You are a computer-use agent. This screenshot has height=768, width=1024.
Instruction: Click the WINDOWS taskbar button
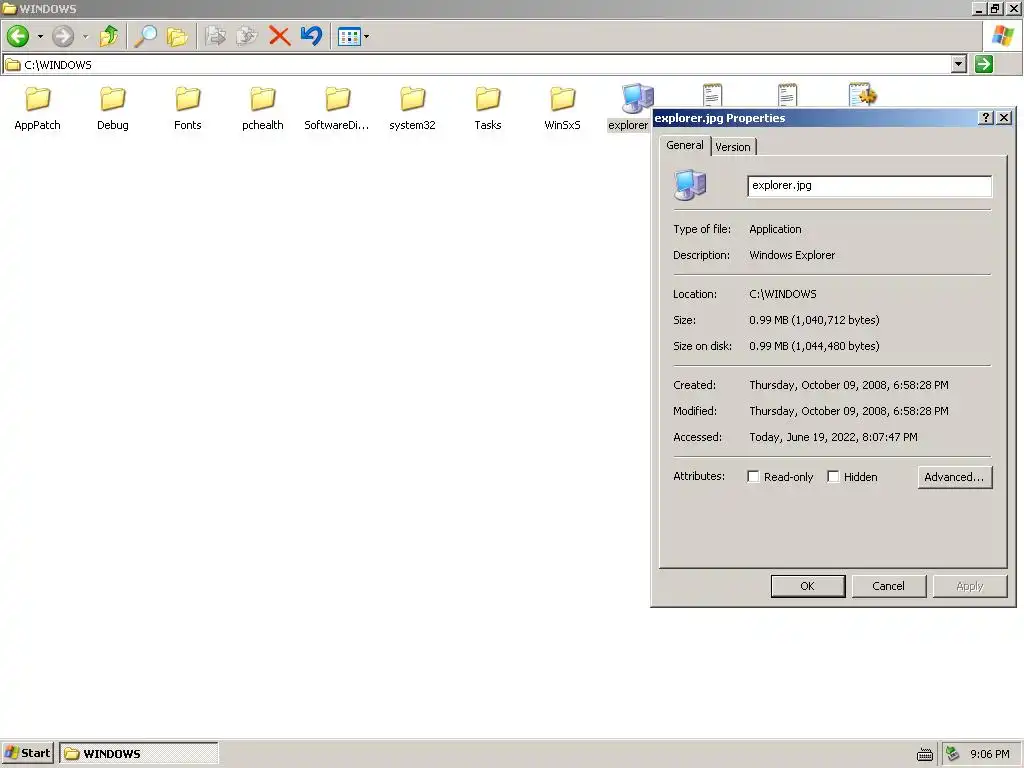coord(138,753)
